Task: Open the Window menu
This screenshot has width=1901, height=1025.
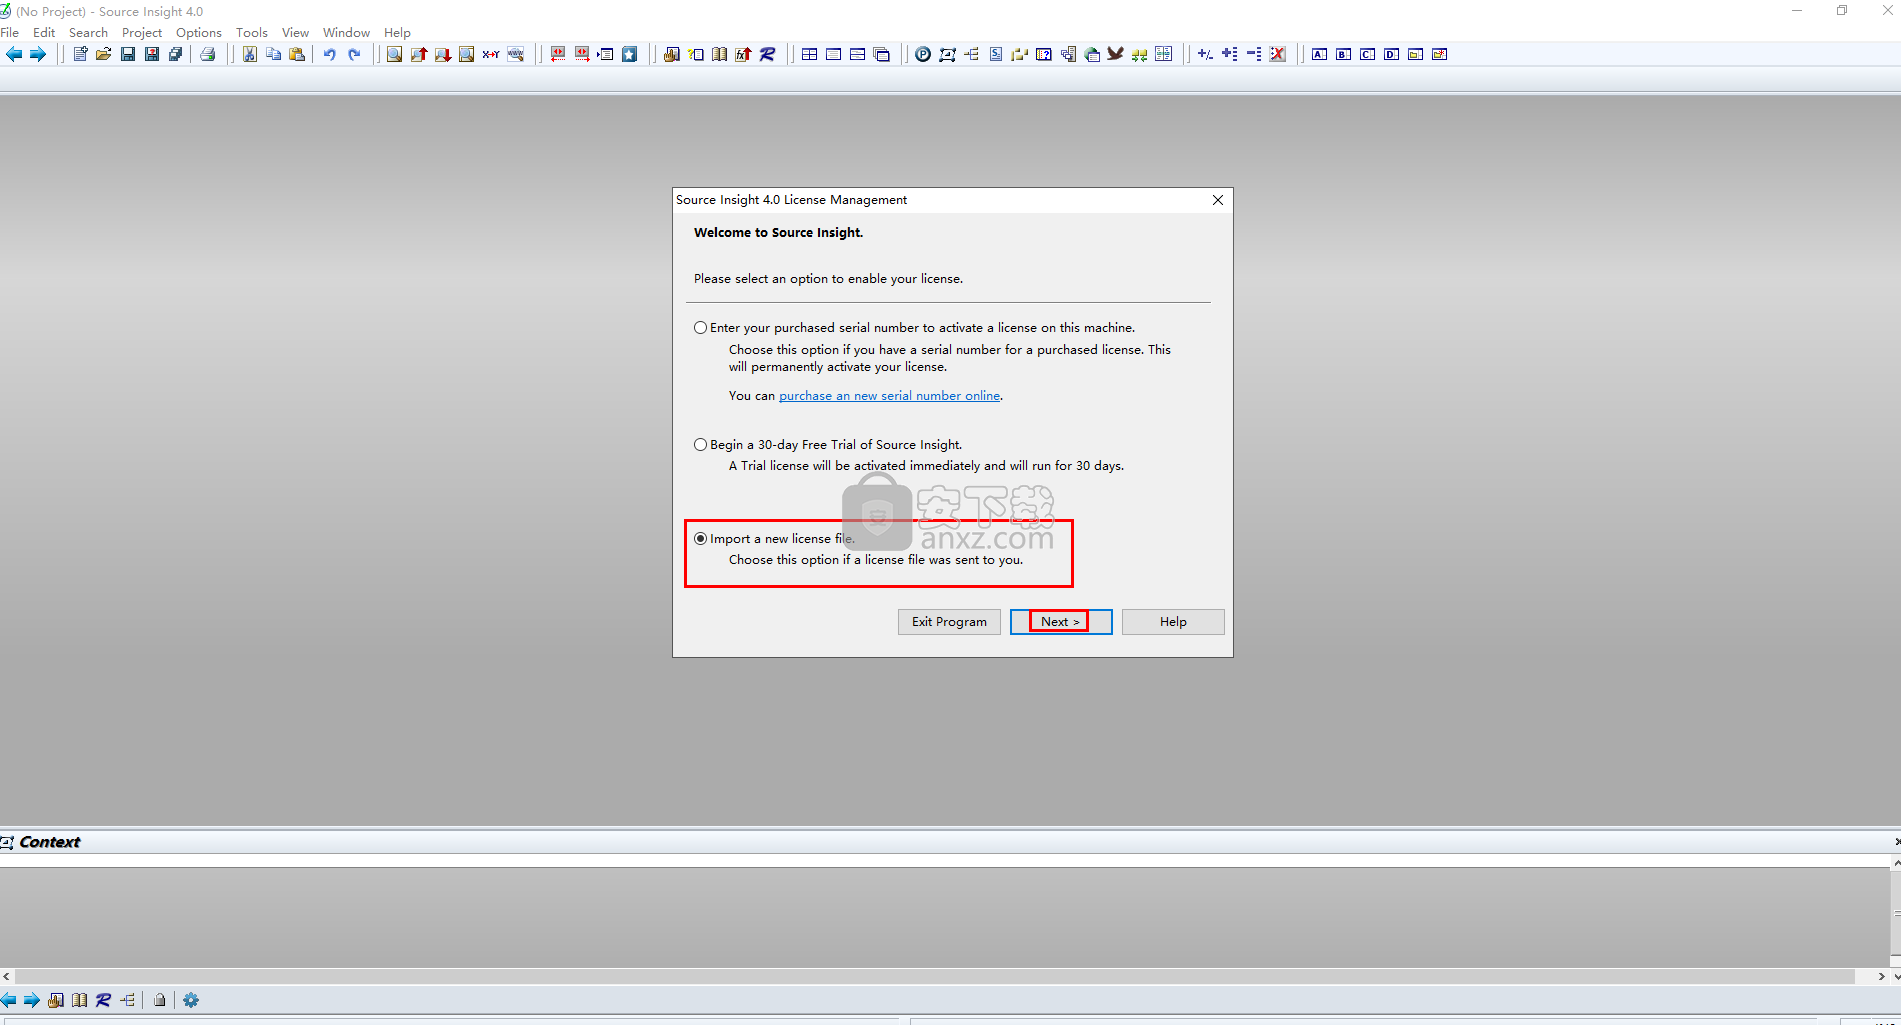Action: tap(346, 33)
